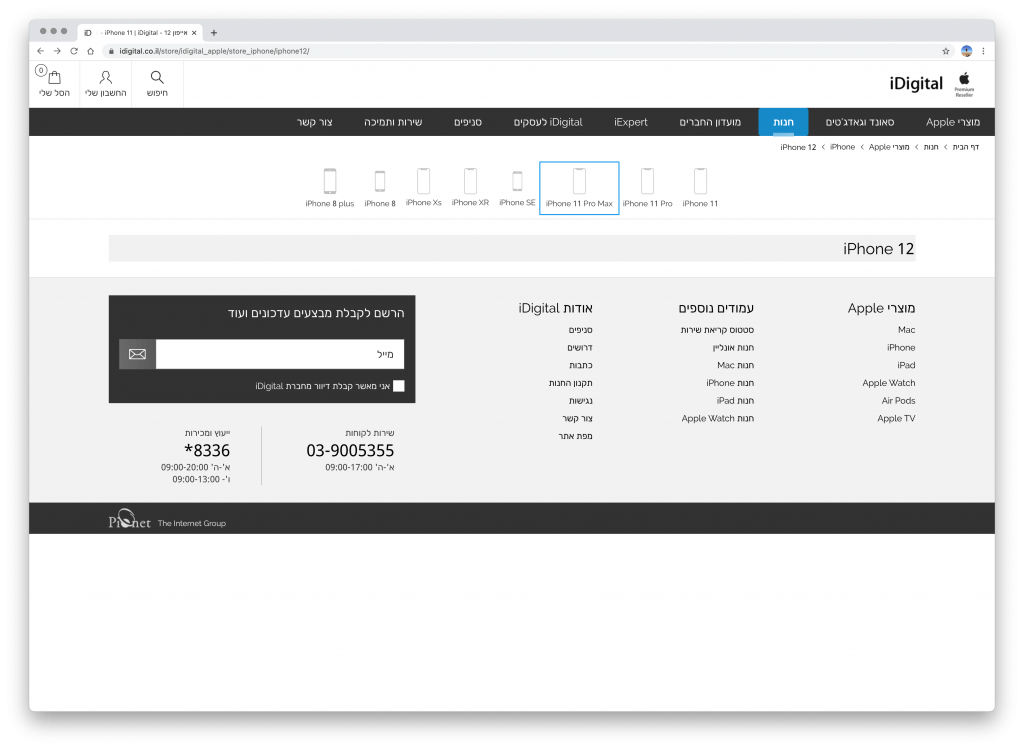Close the iPhone 11 iDigital tab

tap(194, 33)
